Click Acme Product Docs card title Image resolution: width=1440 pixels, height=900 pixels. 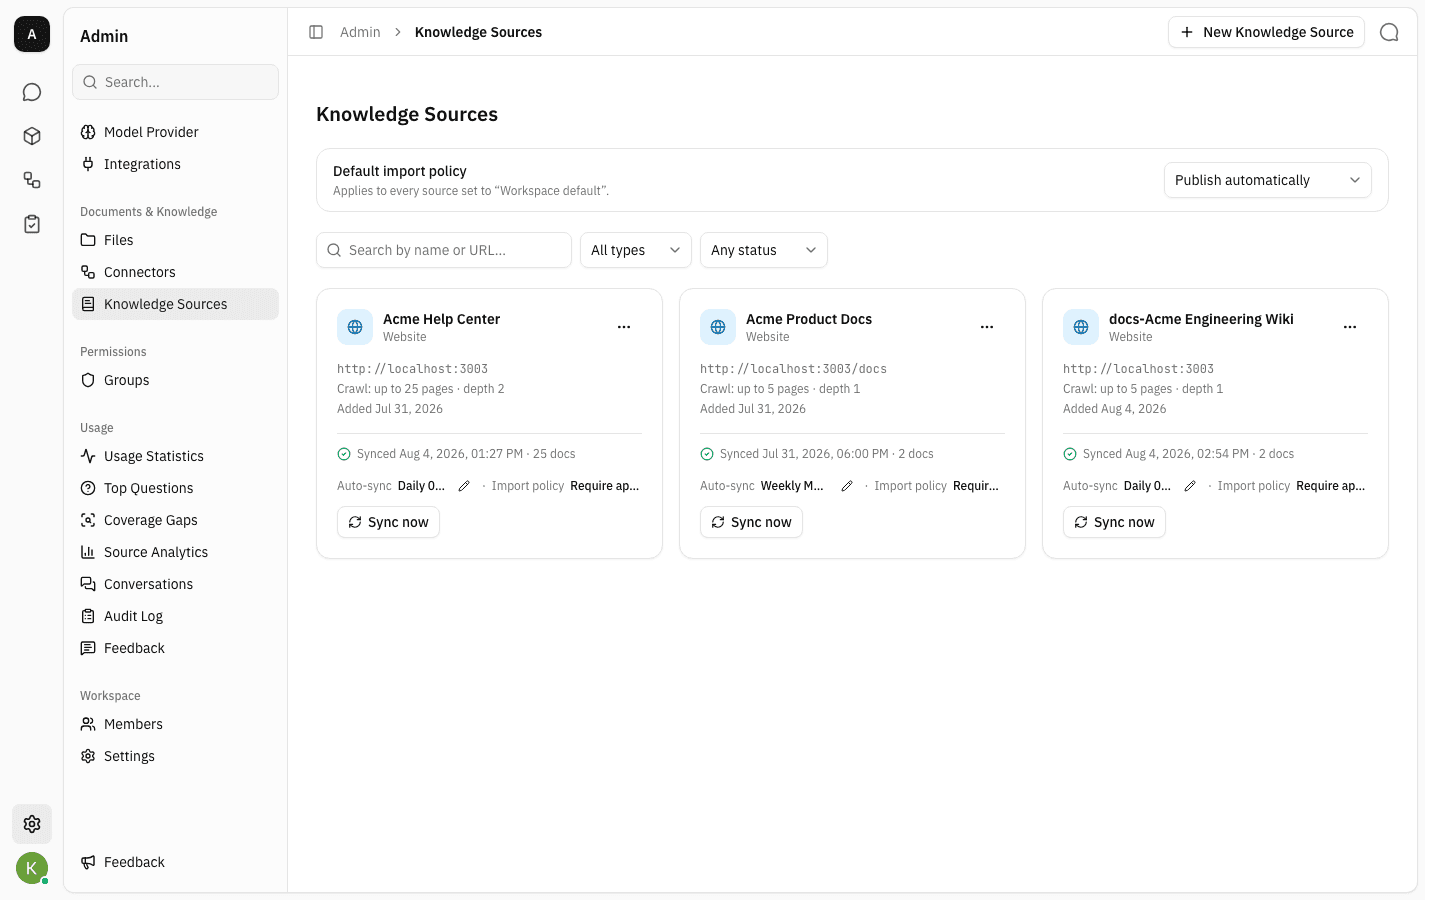[809, 319]
